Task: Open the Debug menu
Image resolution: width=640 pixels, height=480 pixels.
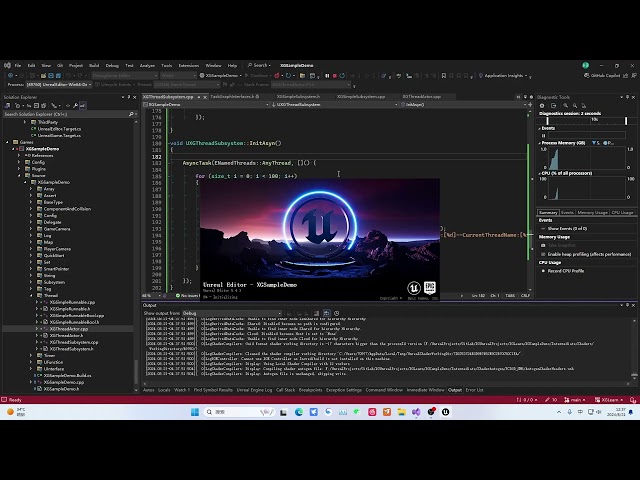Action: [x=112, y=65]
